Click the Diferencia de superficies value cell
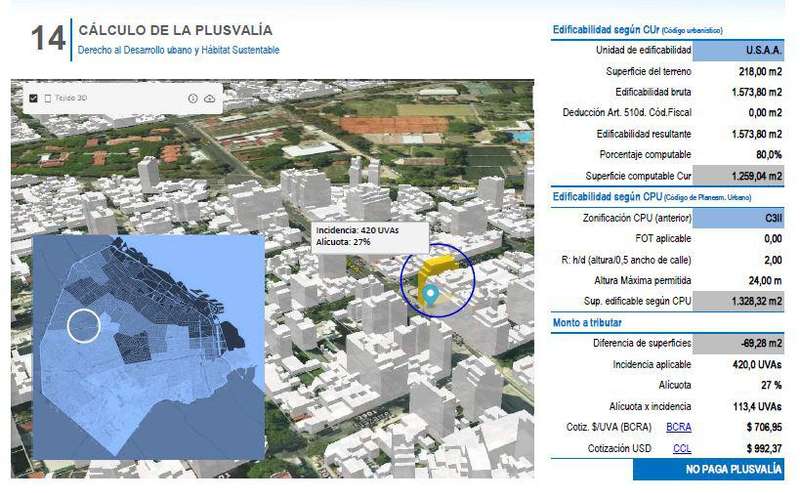Image resolution: width=800 pixels, height=493 pixels. coord(739,343)
